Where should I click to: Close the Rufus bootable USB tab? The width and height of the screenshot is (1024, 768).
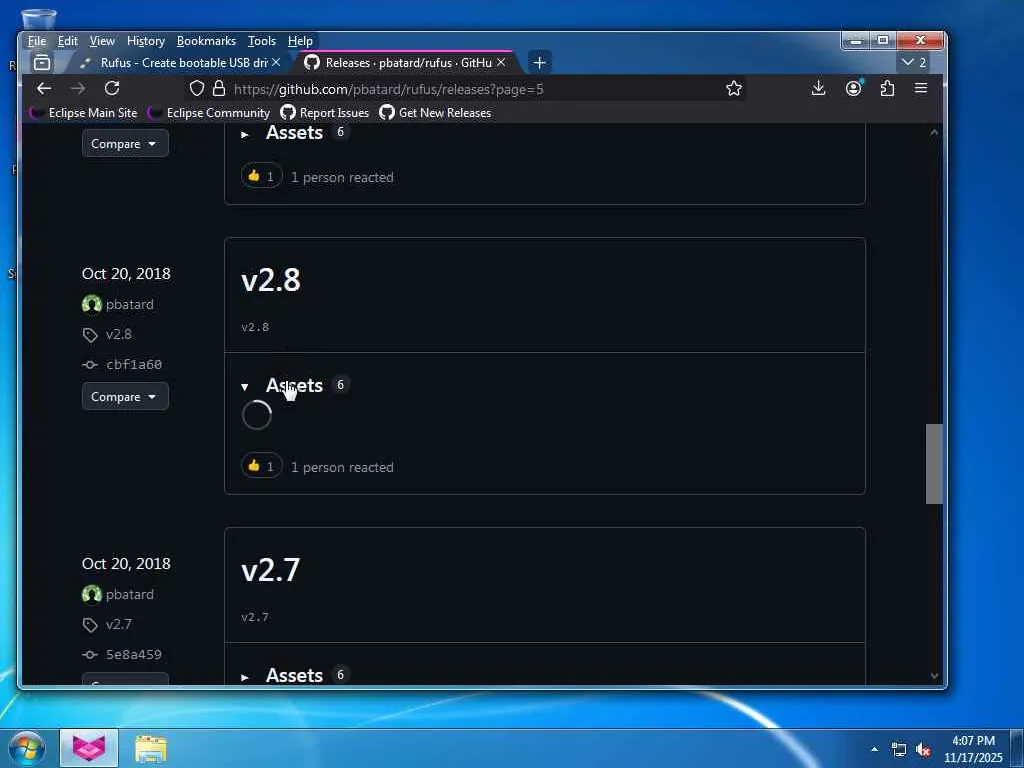(x=276, y=62)
